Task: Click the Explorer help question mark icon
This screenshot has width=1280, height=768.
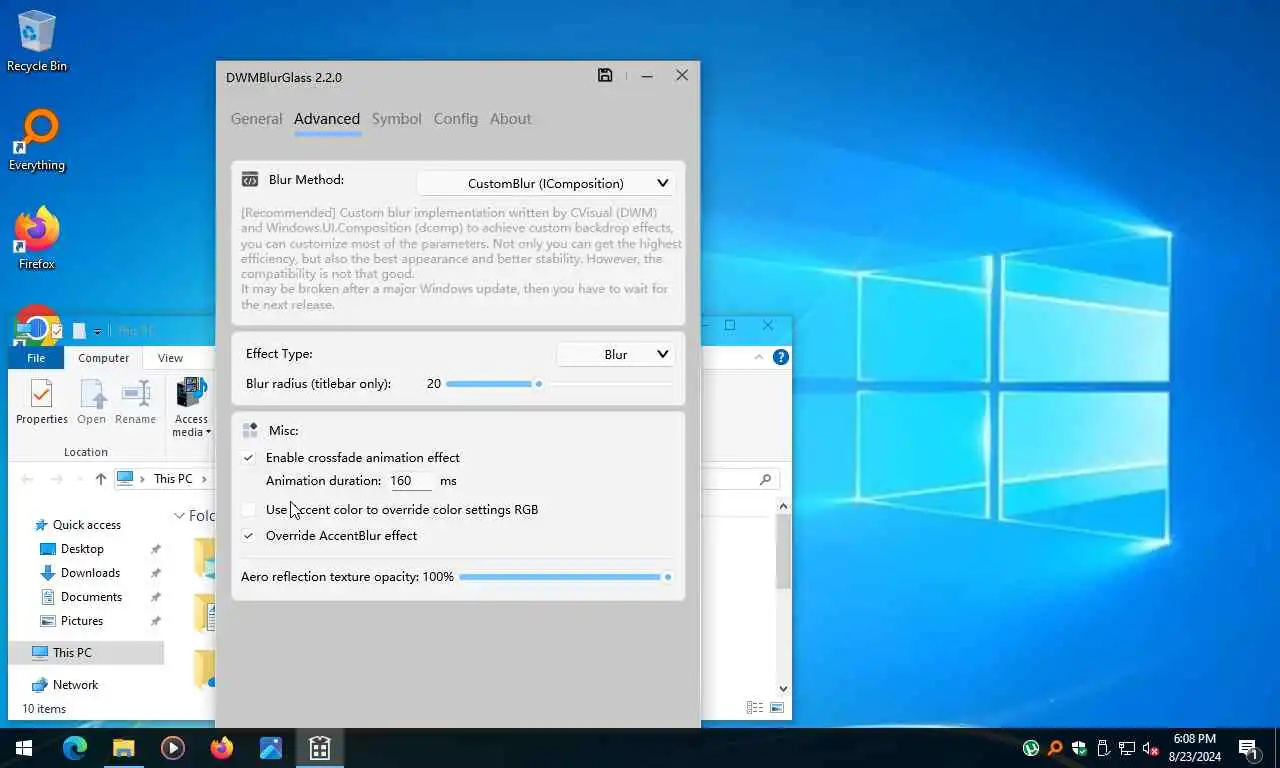Action: click(x=781, y=357)
